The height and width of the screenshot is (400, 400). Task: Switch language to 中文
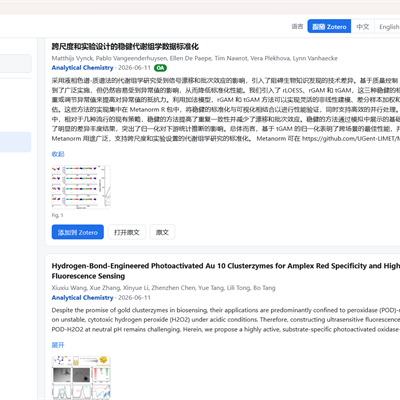363,26
